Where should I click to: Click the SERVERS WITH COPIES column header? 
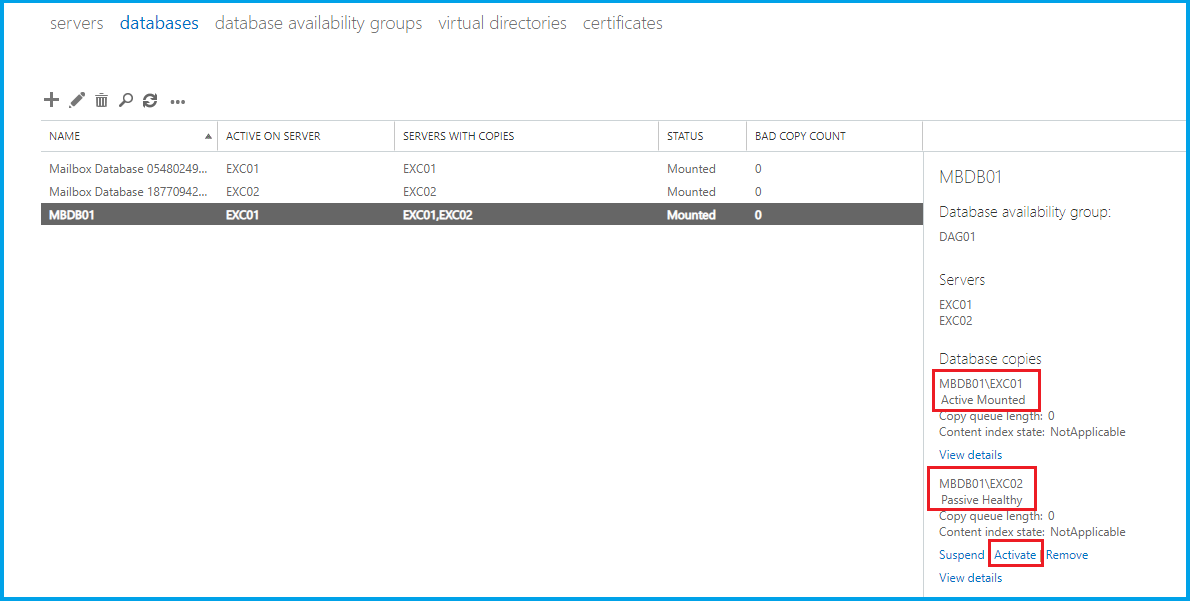(458, 136)
